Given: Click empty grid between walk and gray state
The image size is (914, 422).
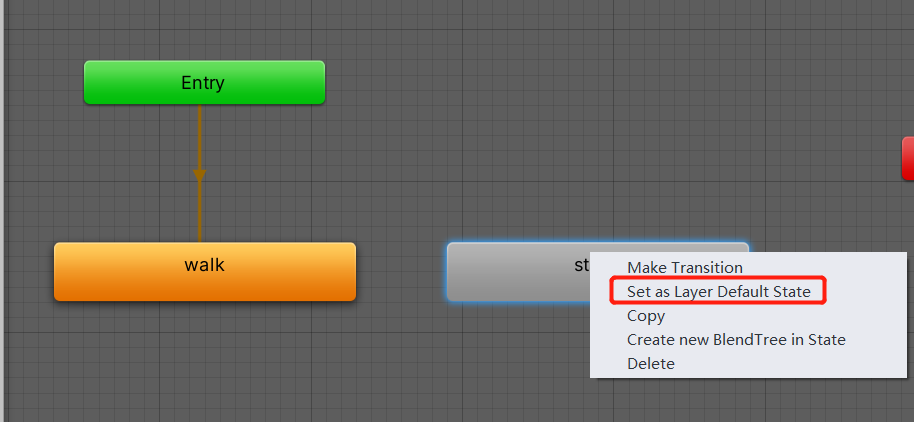Looking at the screenshot, I should tap(401, 272).
